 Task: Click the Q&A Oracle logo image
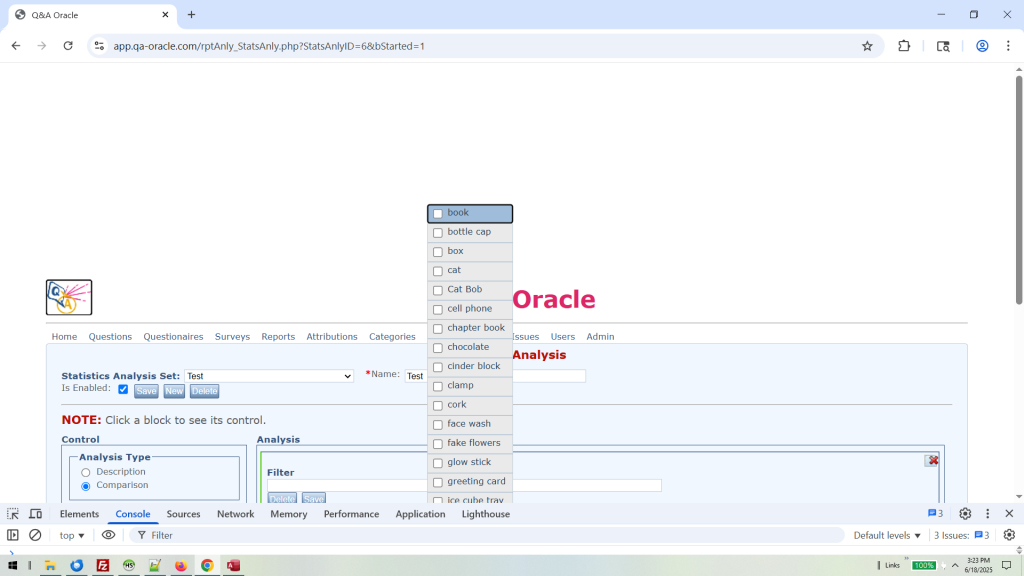[x=69, y=297]
